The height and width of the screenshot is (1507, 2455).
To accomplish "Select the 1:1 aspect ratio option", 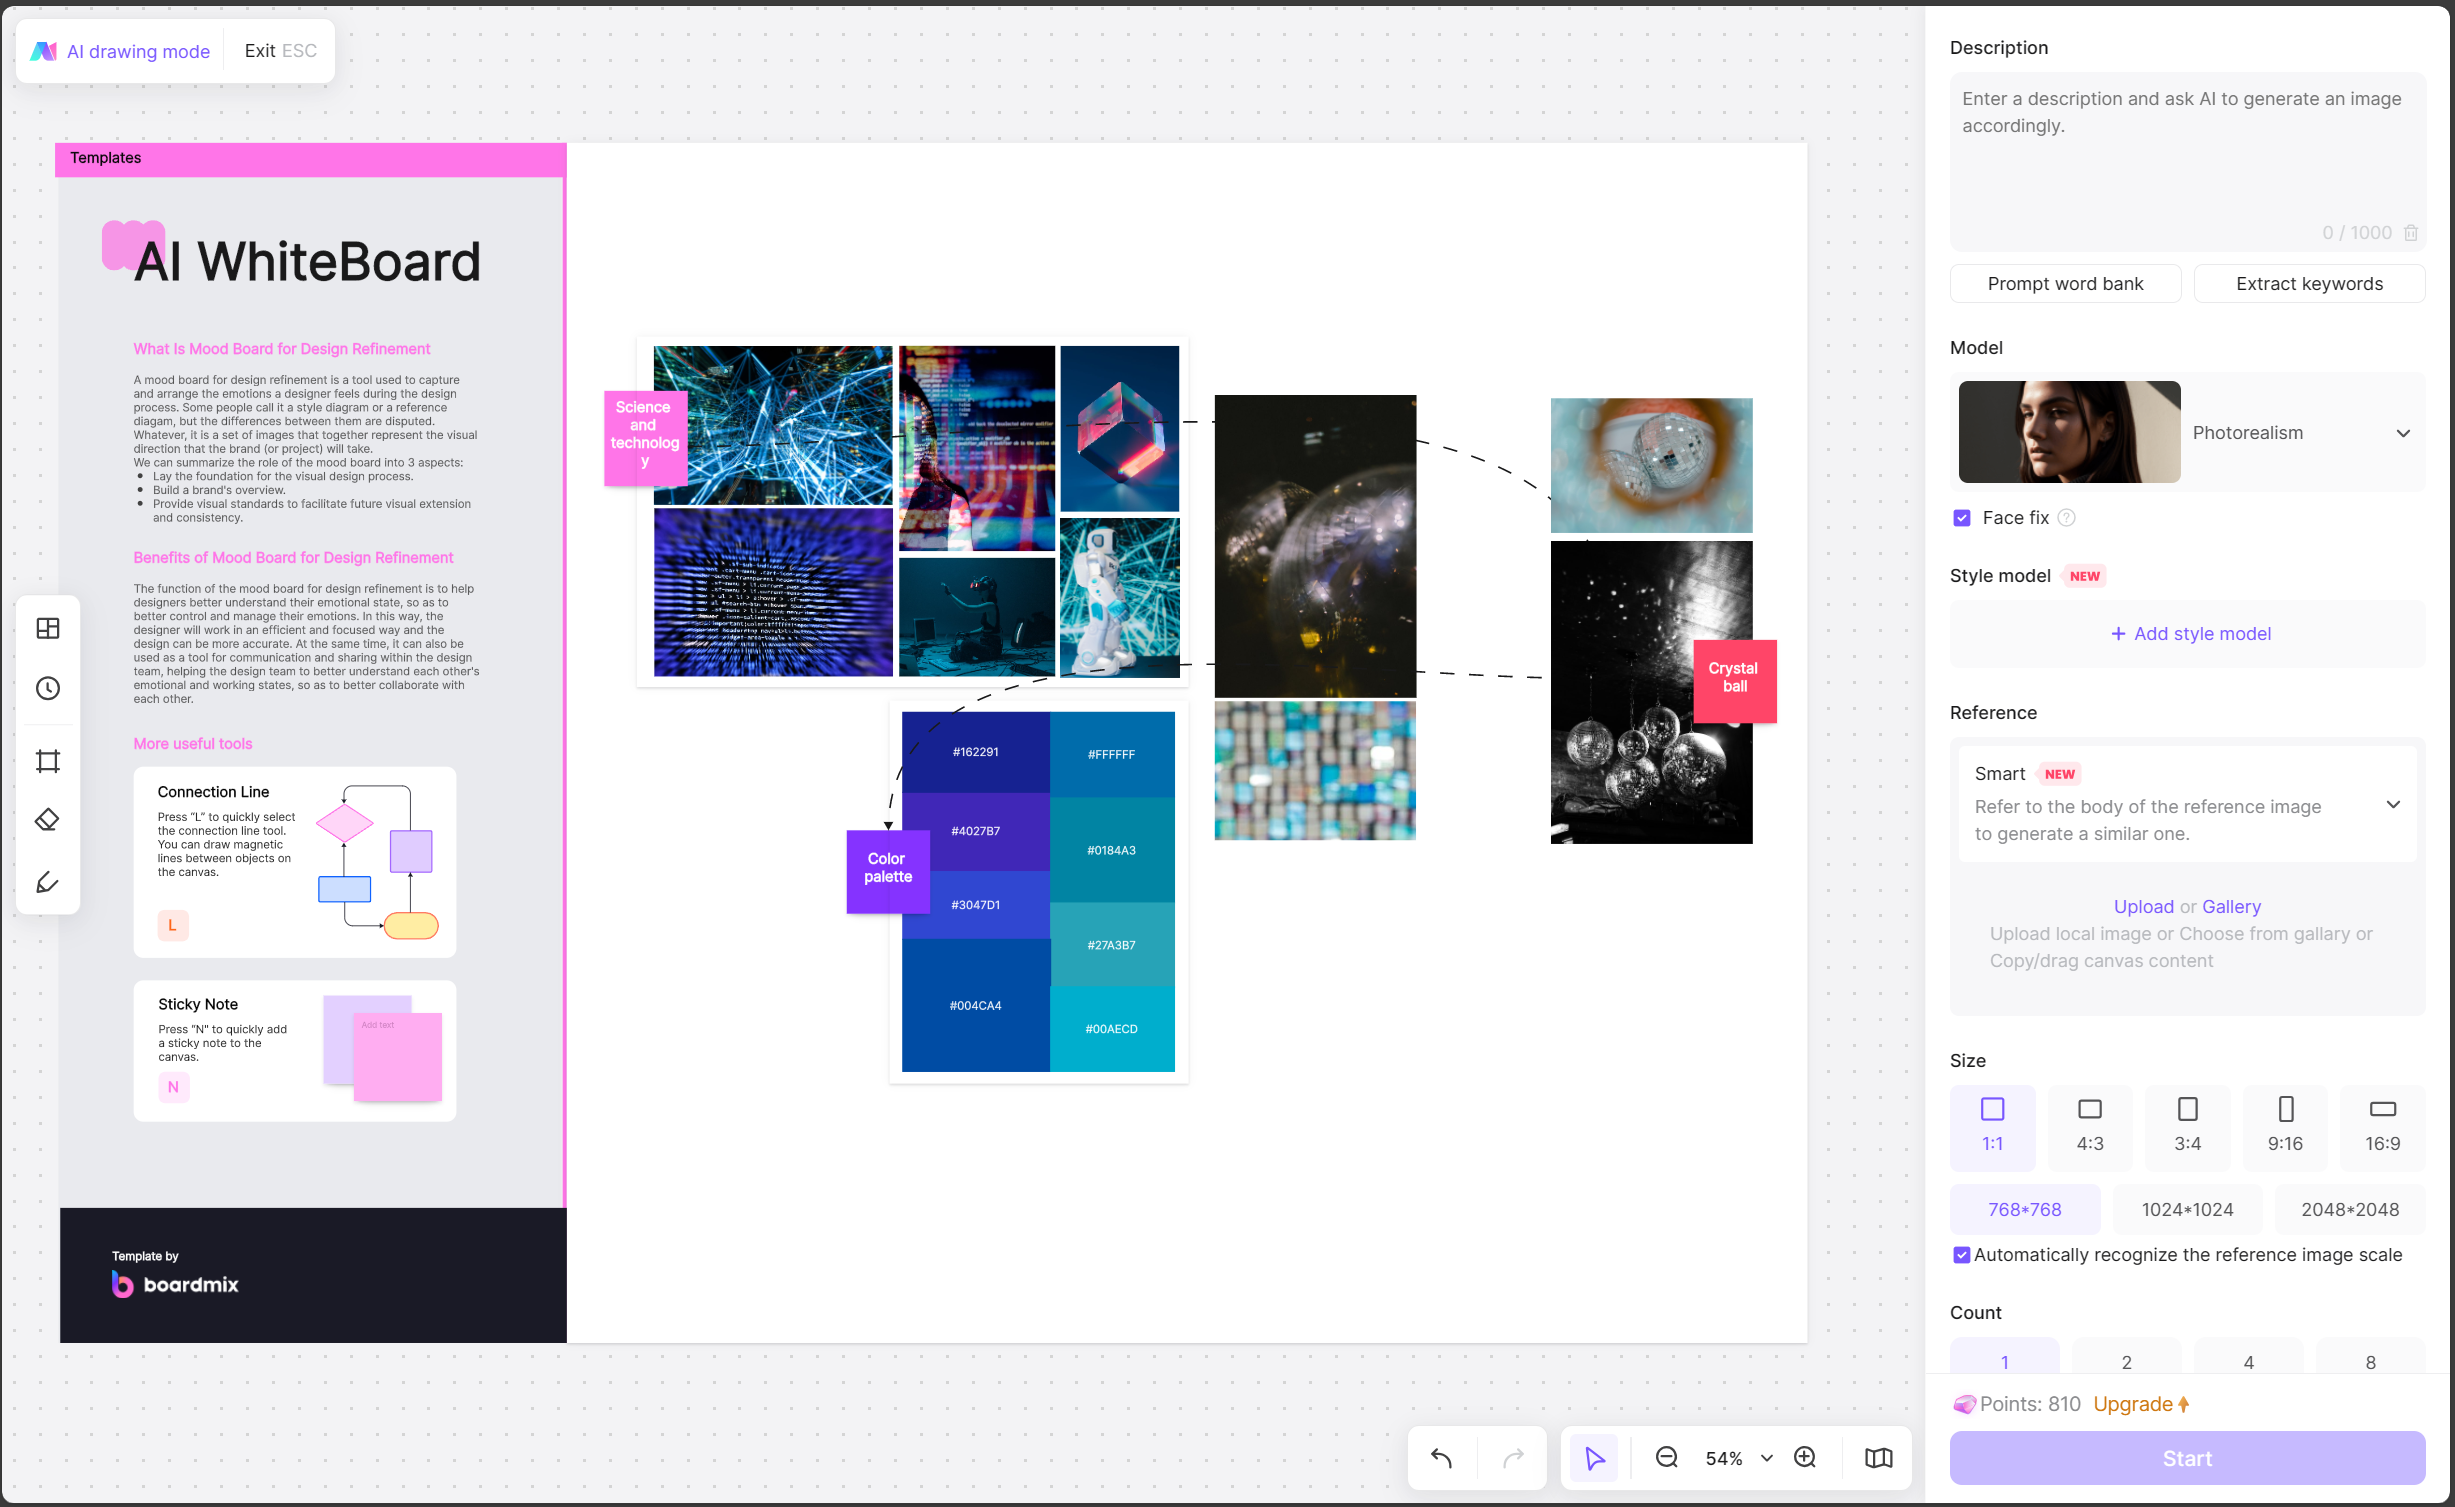I will tap(1992, 1123).
